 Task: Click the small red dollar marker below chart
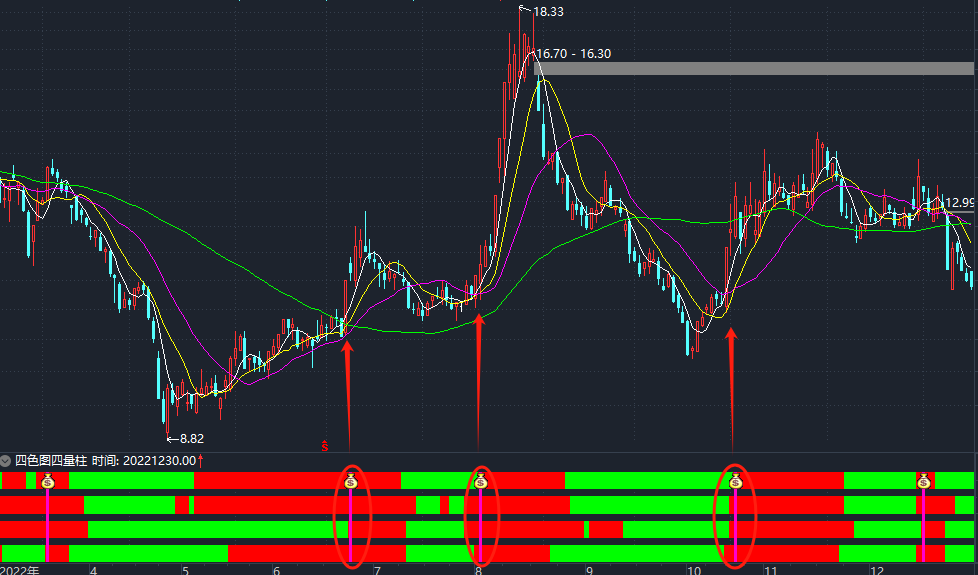(324, 445)
